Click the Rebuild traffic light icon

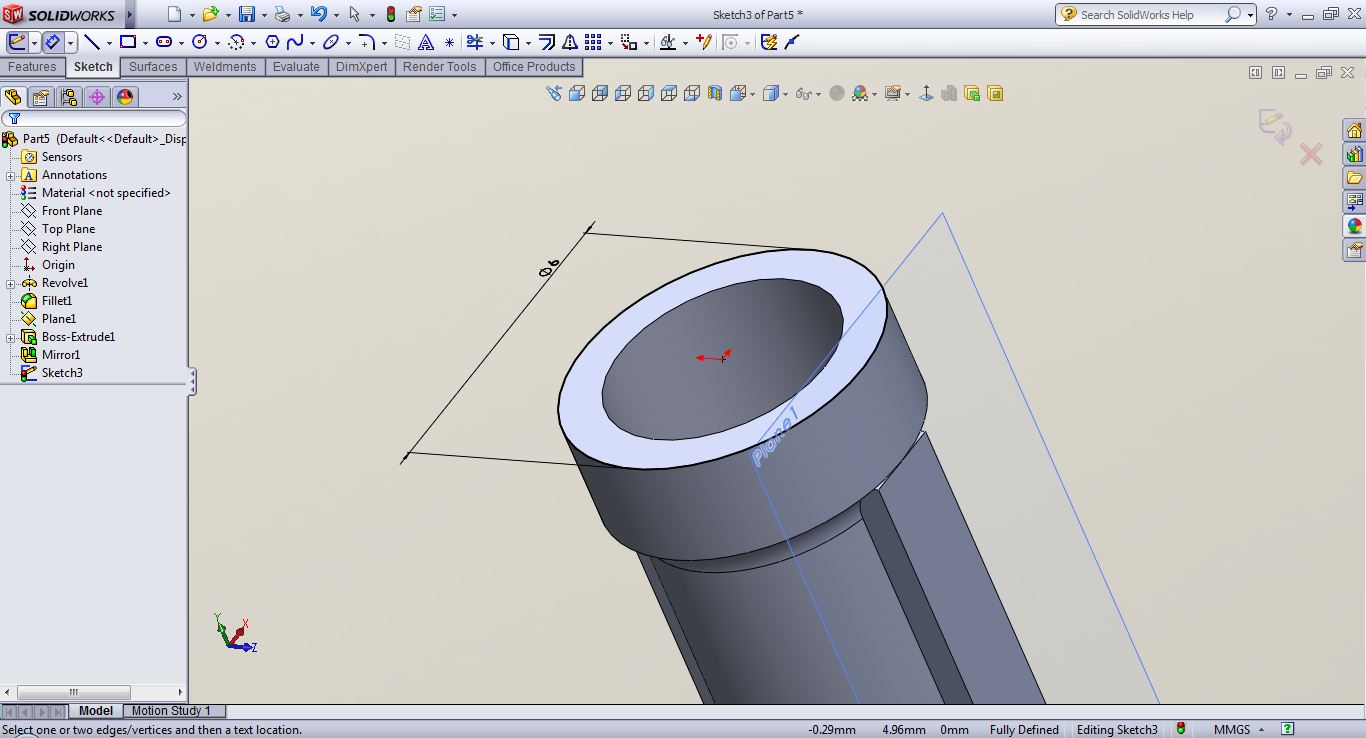click(x=390, y=15)
